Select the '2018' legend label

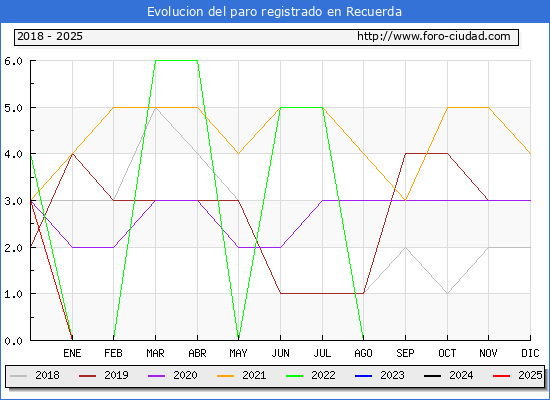point(47,375)
